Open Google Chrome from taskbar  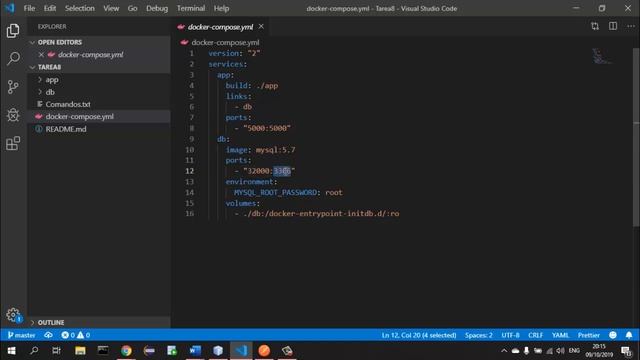click(126, 351)
